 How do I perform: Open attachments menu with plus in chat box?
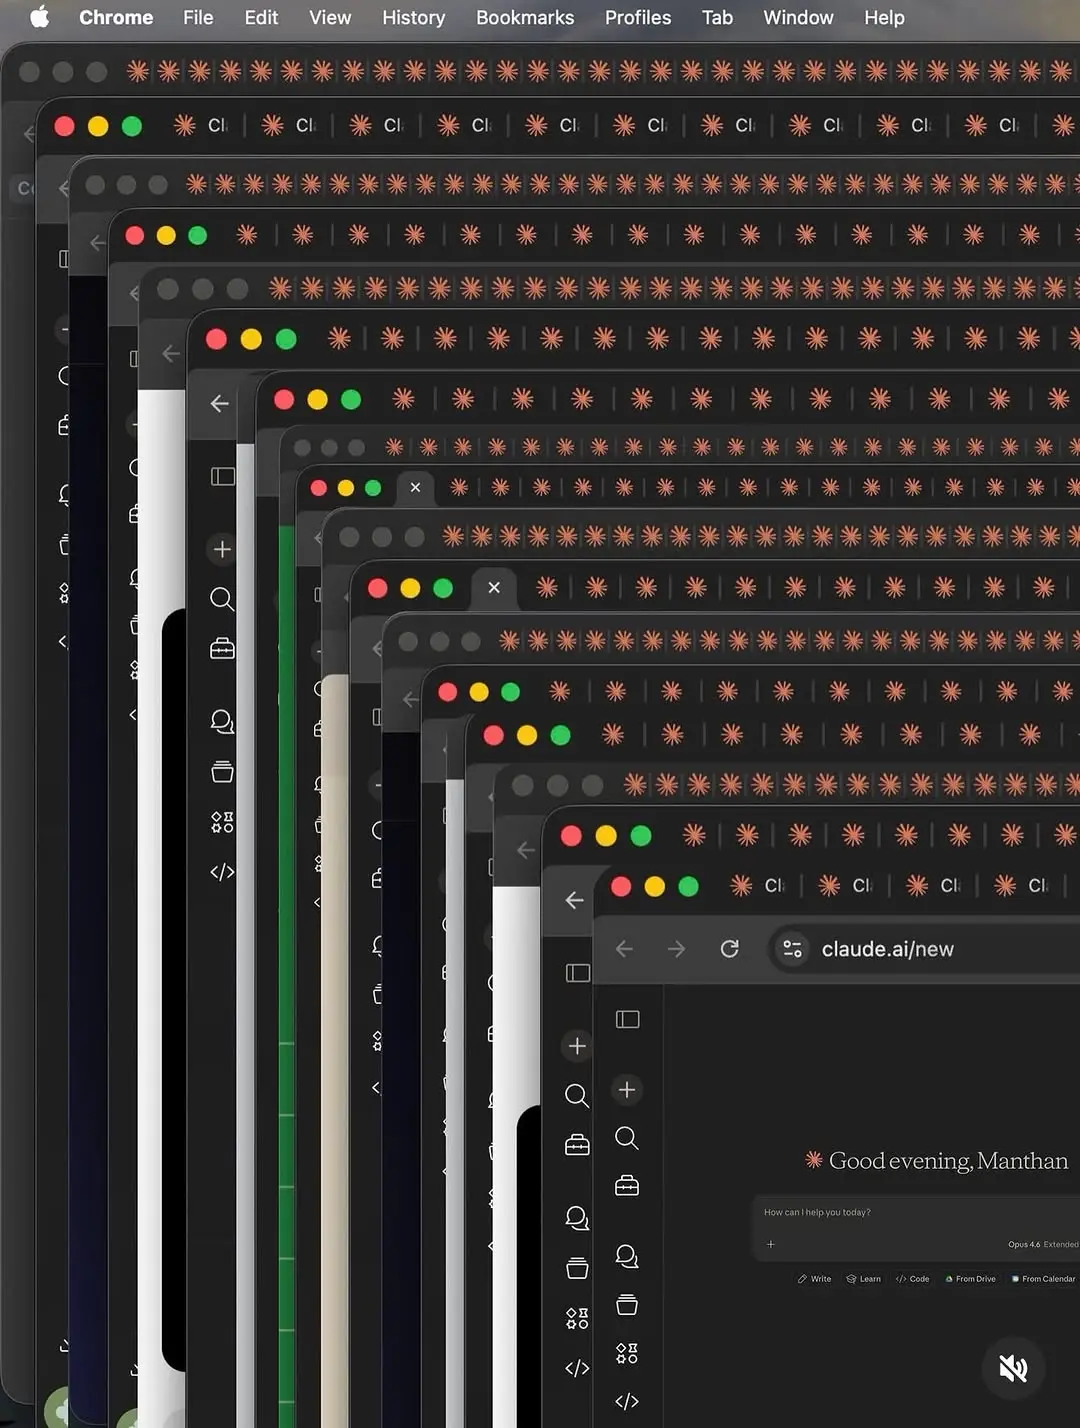(x=771, y=1244)
